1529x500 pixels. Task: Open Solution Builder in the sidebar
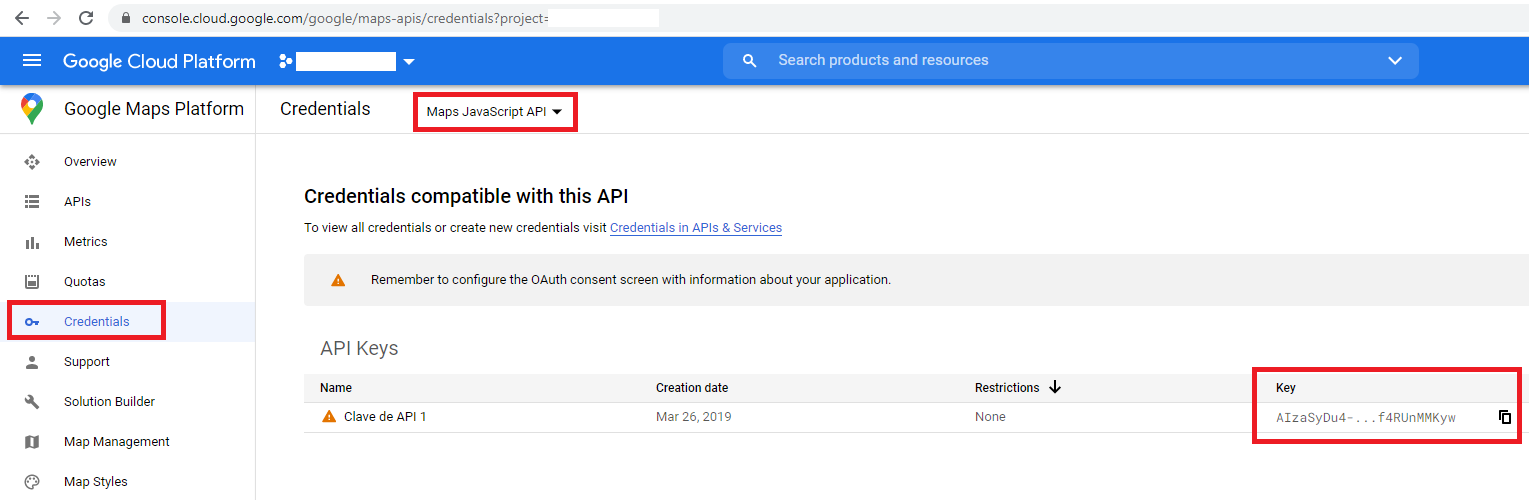[109, 402]
